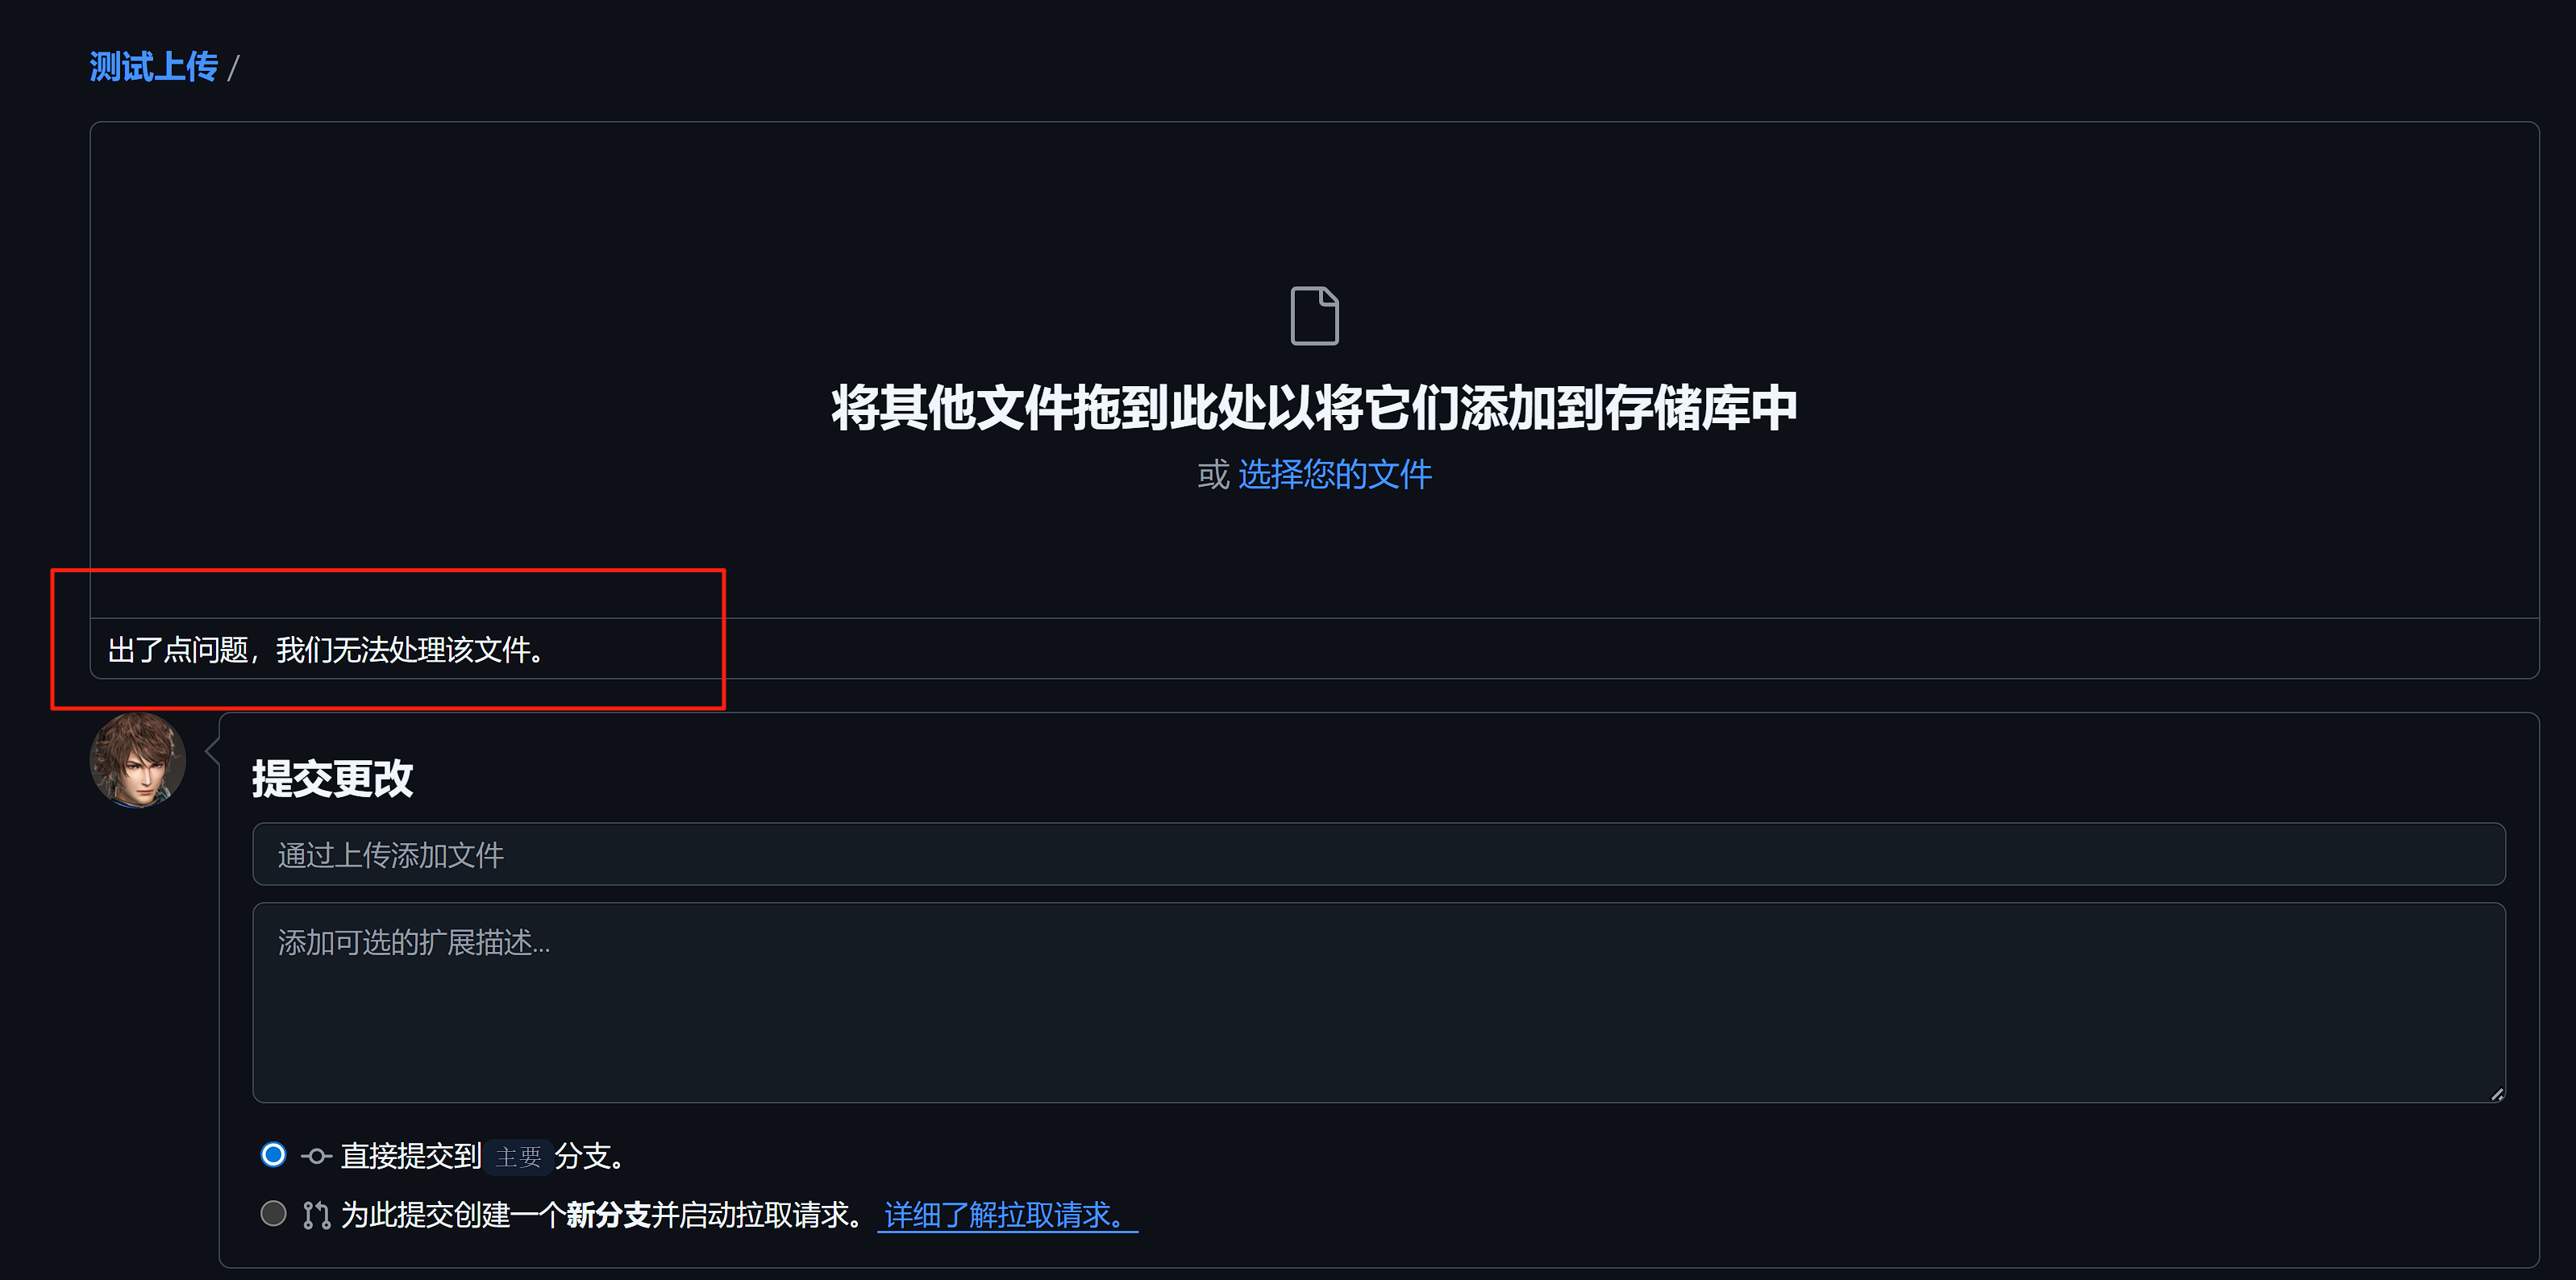This screenshot has height=1280, width=2576.
Task: Open the user avatar thumbnail
Action: [138, 760]
